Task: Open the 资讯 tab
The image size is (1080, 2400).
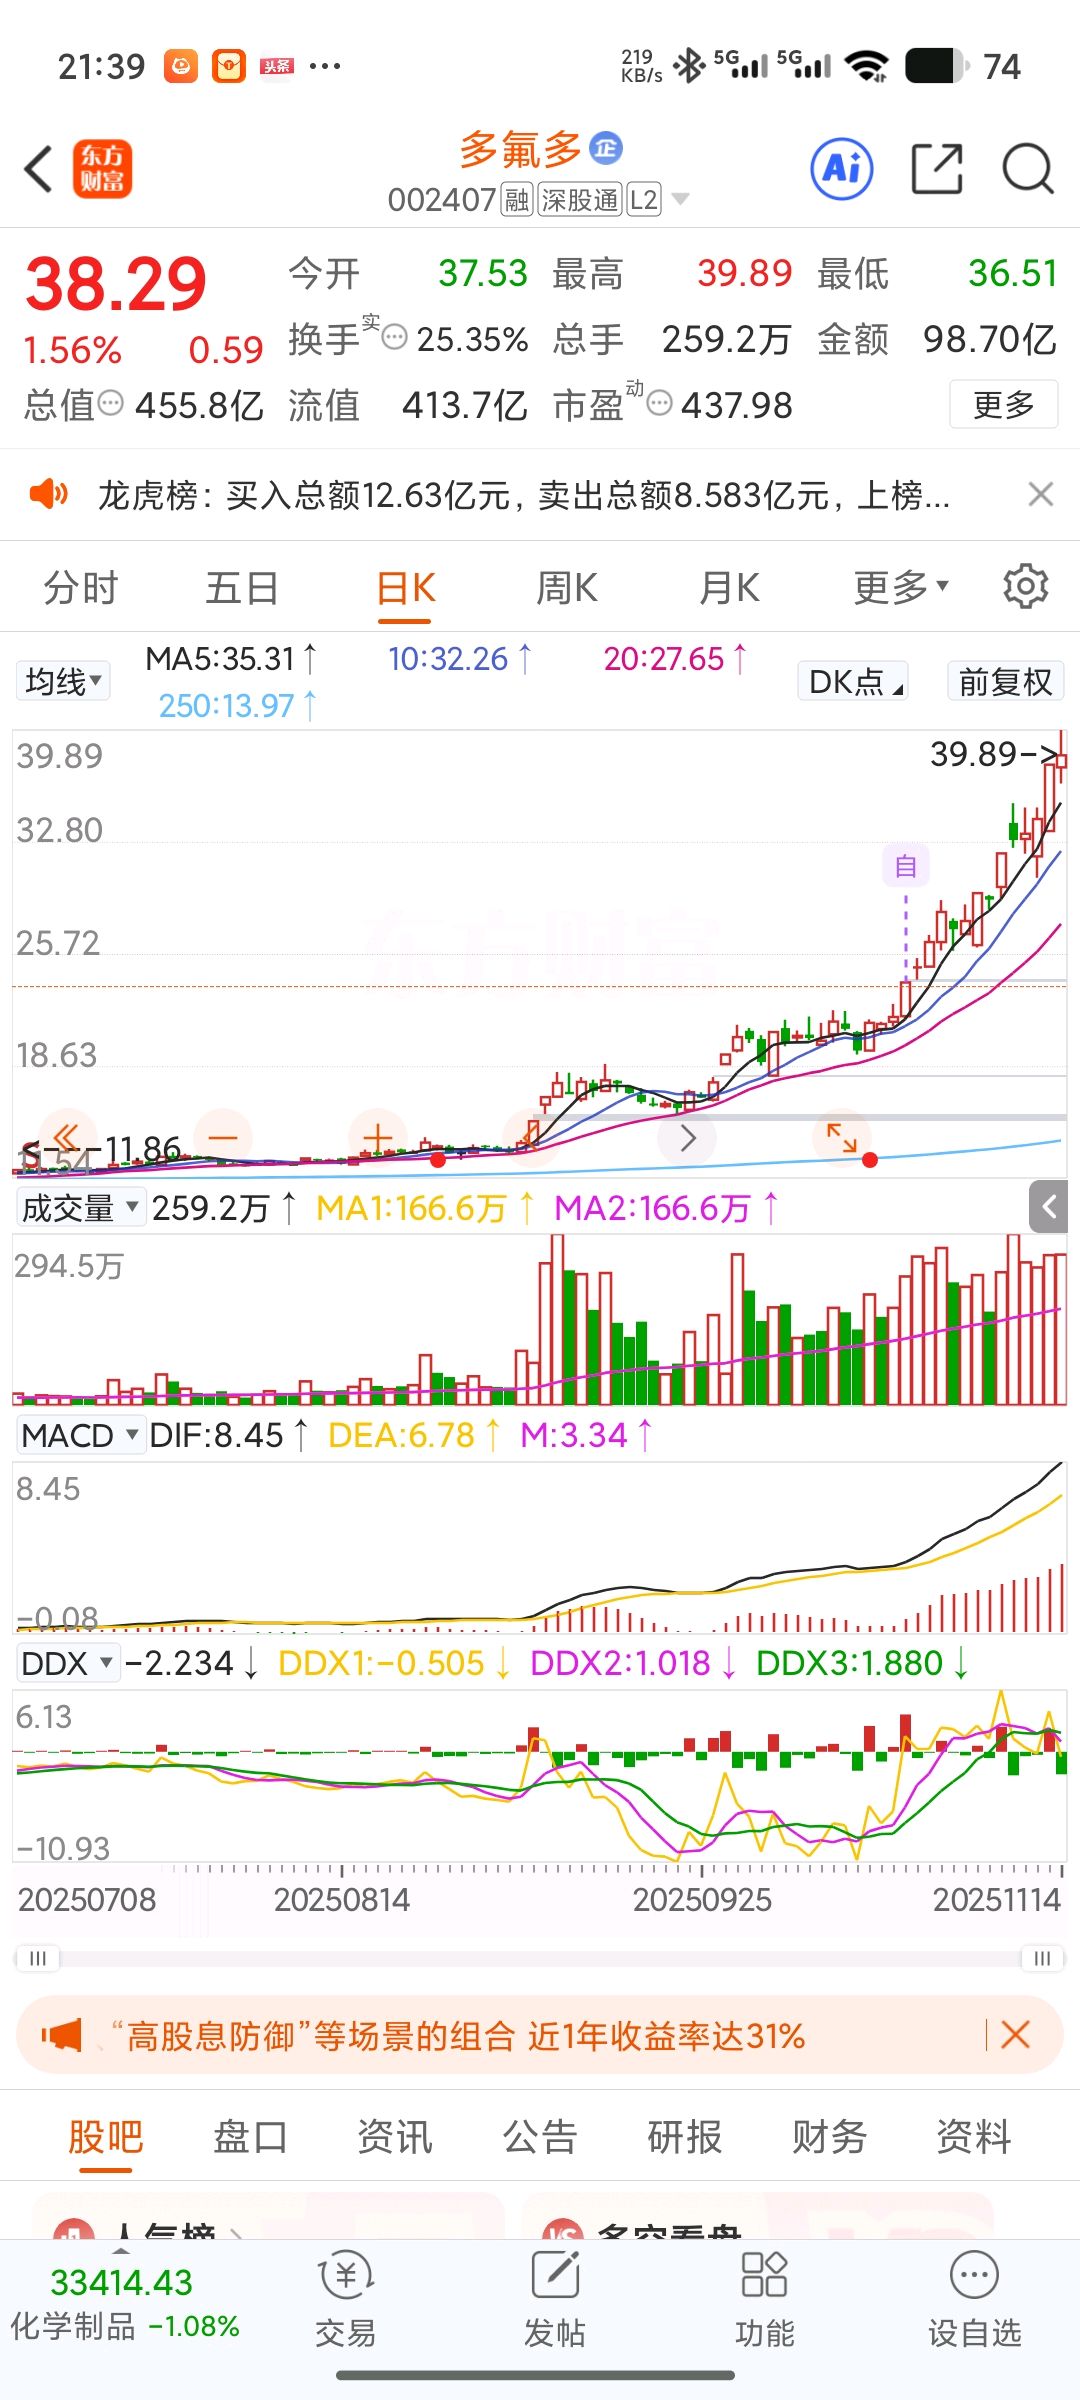Action: click(x=395, y=2136)
